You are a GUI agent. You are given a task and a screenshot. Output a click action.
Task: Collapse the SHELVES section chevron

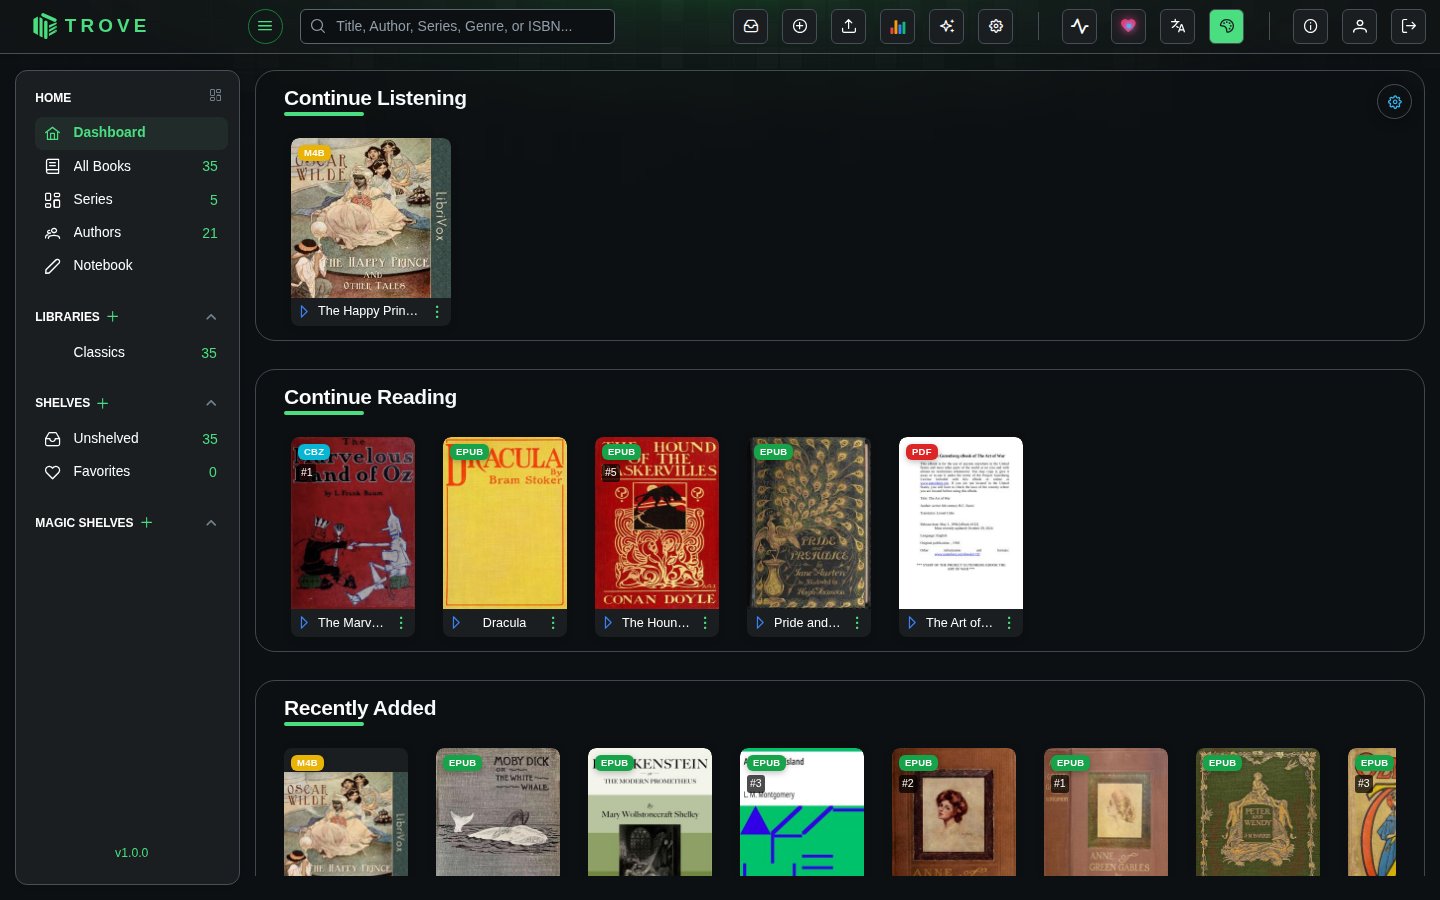tap(211, 403)
